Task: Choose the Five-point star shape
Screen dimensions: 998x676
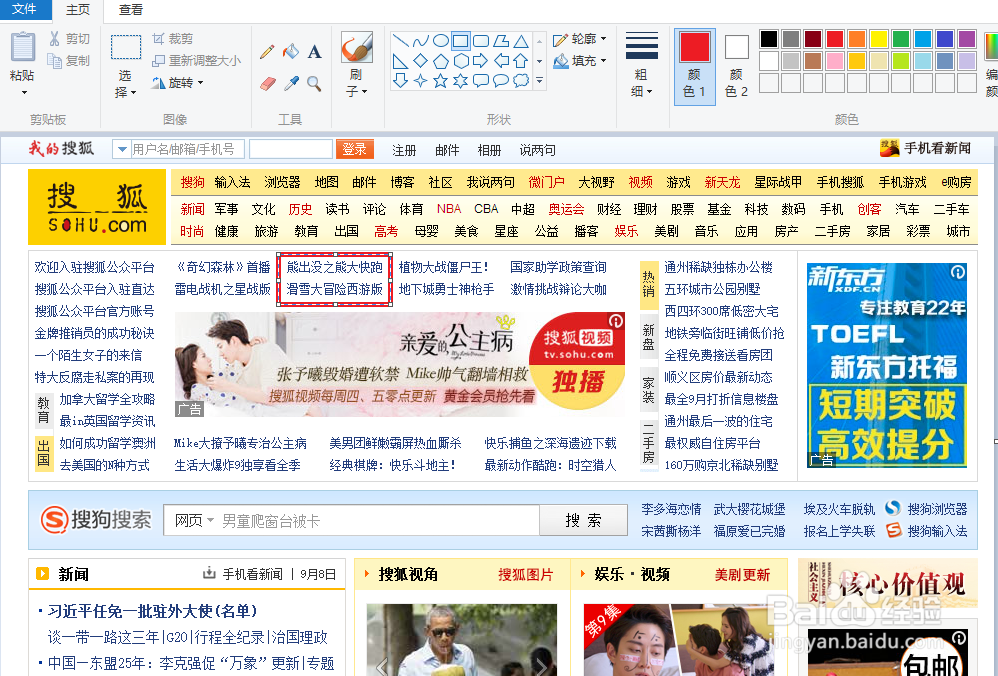Action: coord(441,80)
